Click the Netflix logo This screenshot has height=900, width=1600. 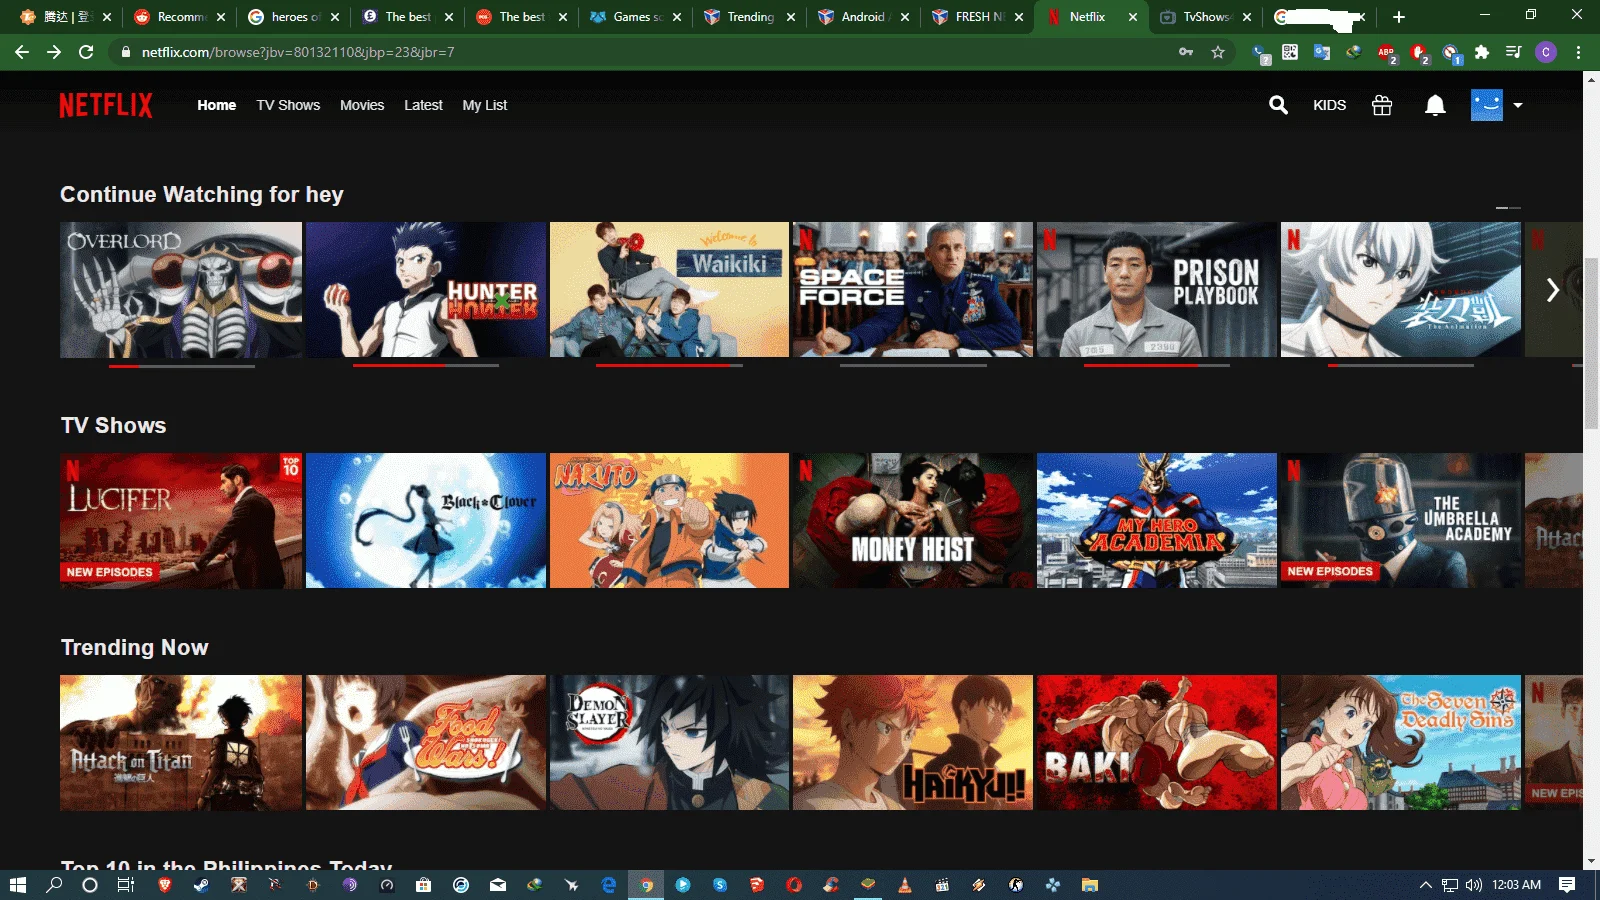coord(106,105)
